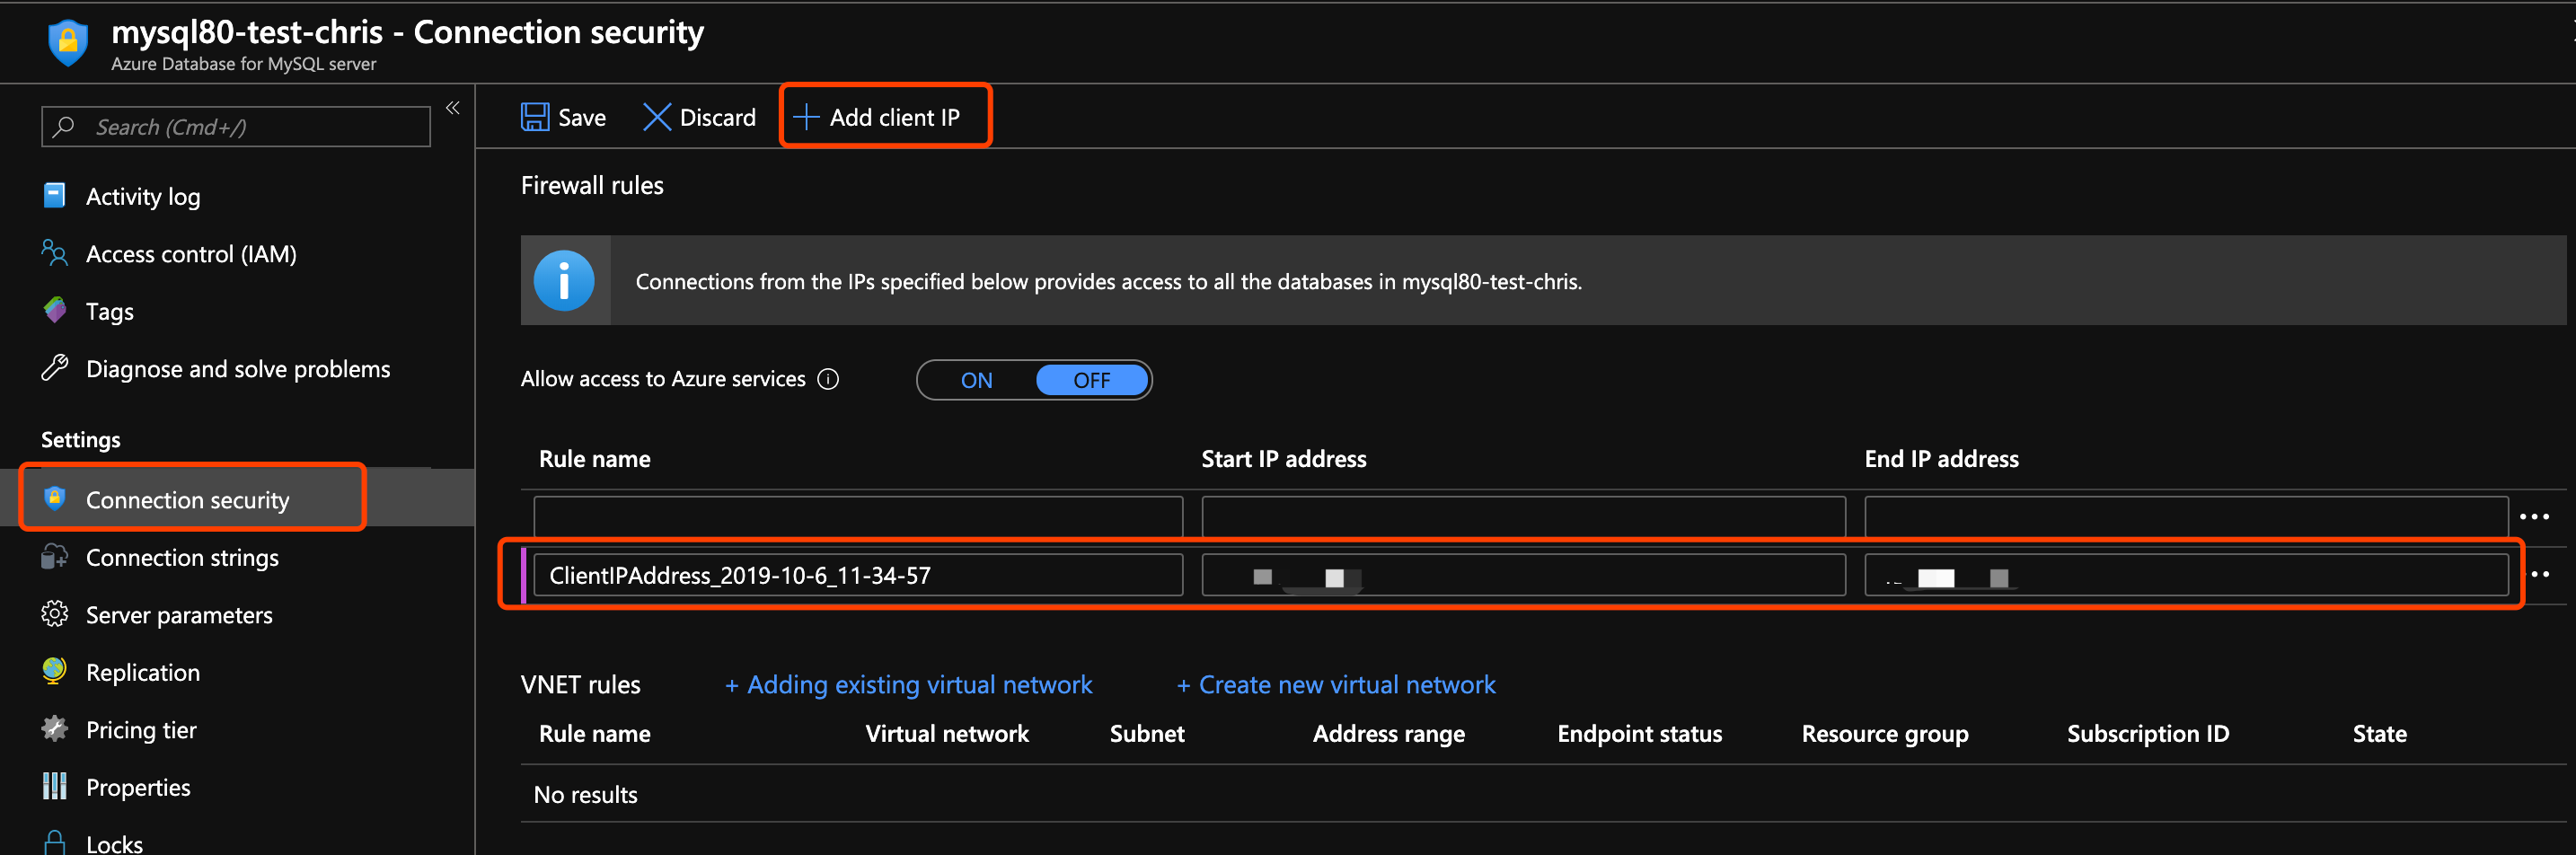Click the Save disk icon
Viewport: 2576px width, 855px height.
click(535, 117)
